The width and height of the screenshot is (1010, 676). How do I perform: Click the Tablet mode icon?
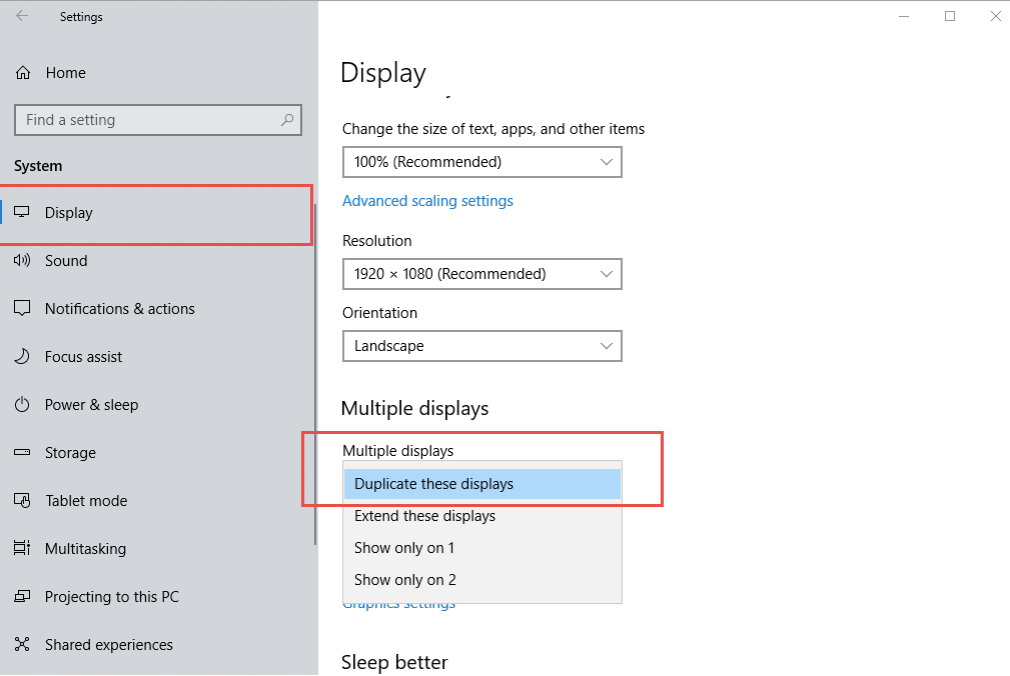tap(22, 501)
